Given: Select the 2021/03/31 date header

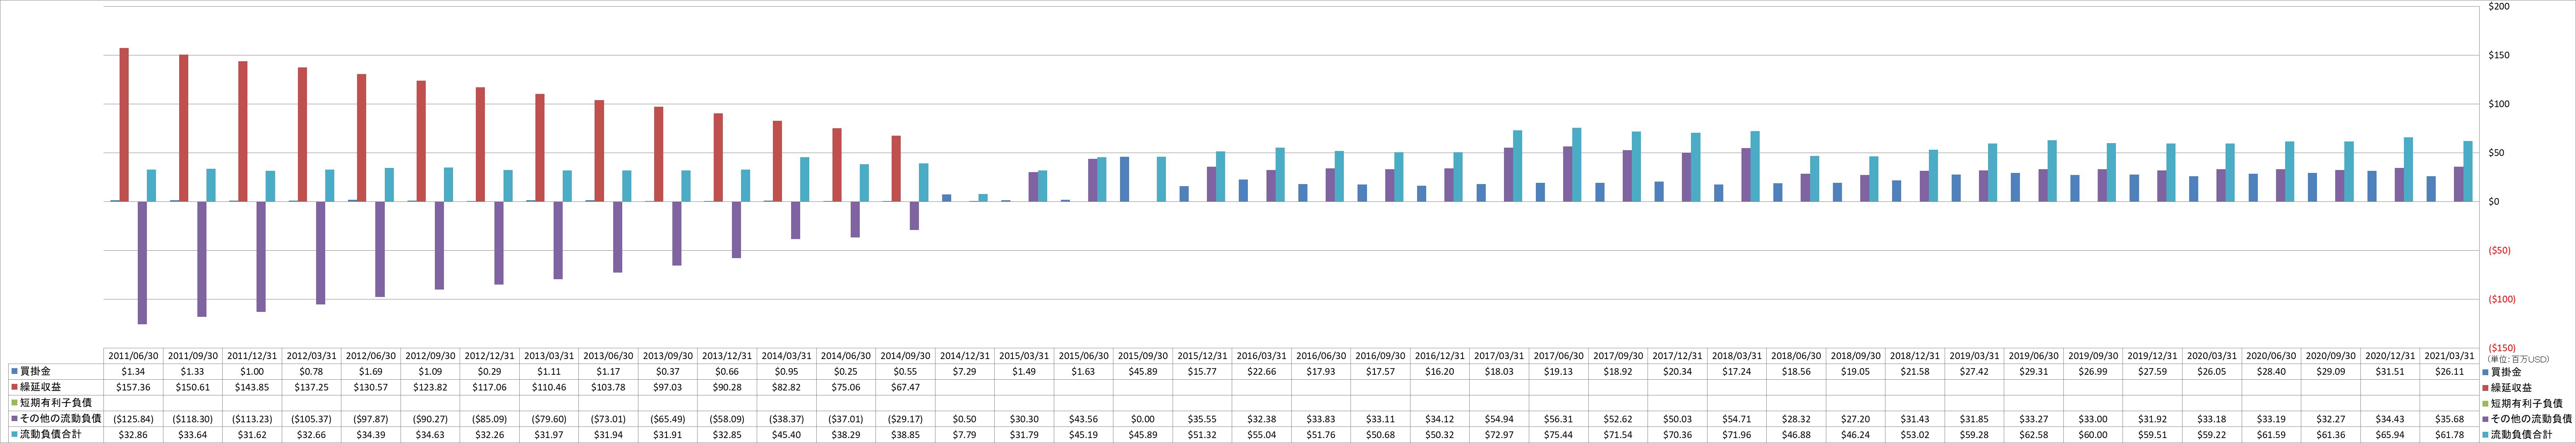Looking at the screenshot, I should (x=2450, y=356).
